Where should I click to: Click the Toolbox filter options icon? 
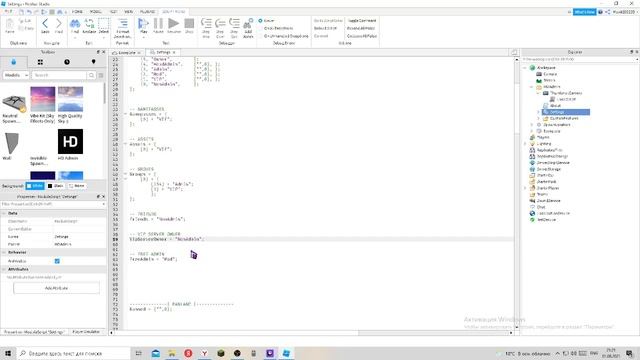click(101, 75)
